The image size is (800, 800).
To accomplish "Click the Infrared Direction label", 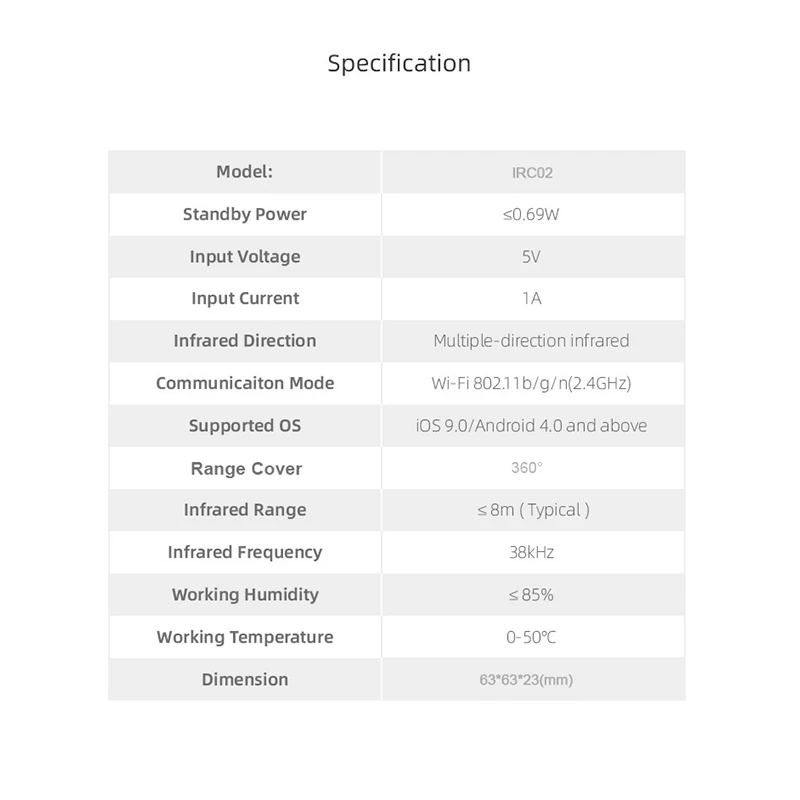I will pyautogui.click(x=244, y=341).
